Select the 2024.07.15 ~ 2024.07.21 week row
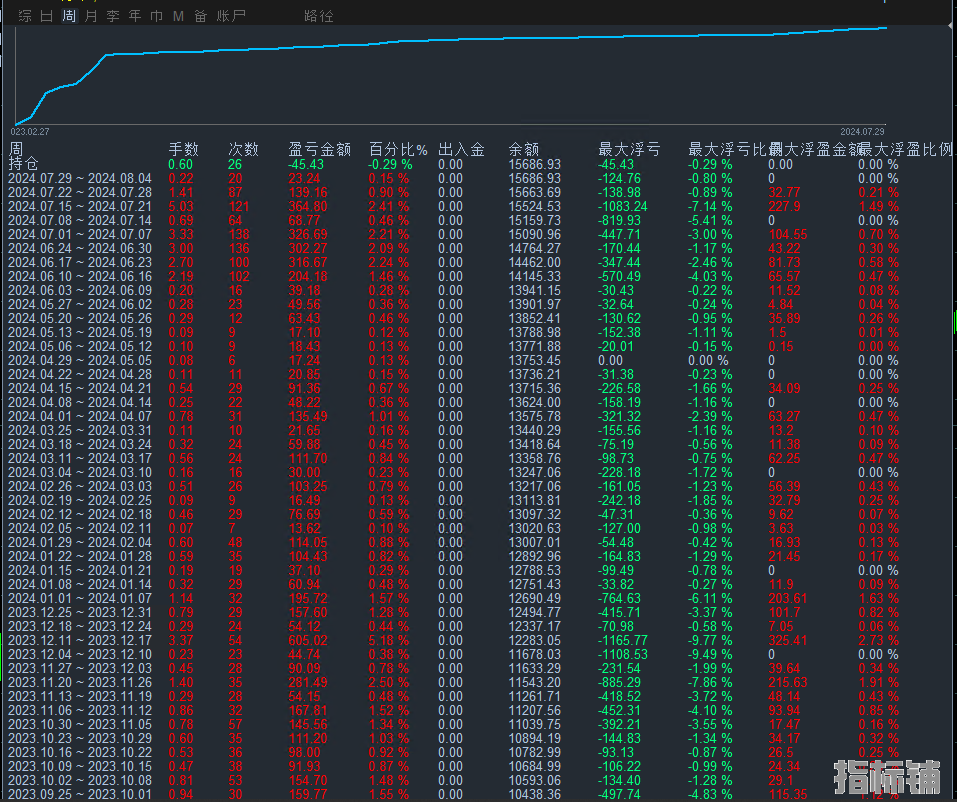The width and height of the screenshot is (957, 802). pyautogui.click(x=80, y=206)
